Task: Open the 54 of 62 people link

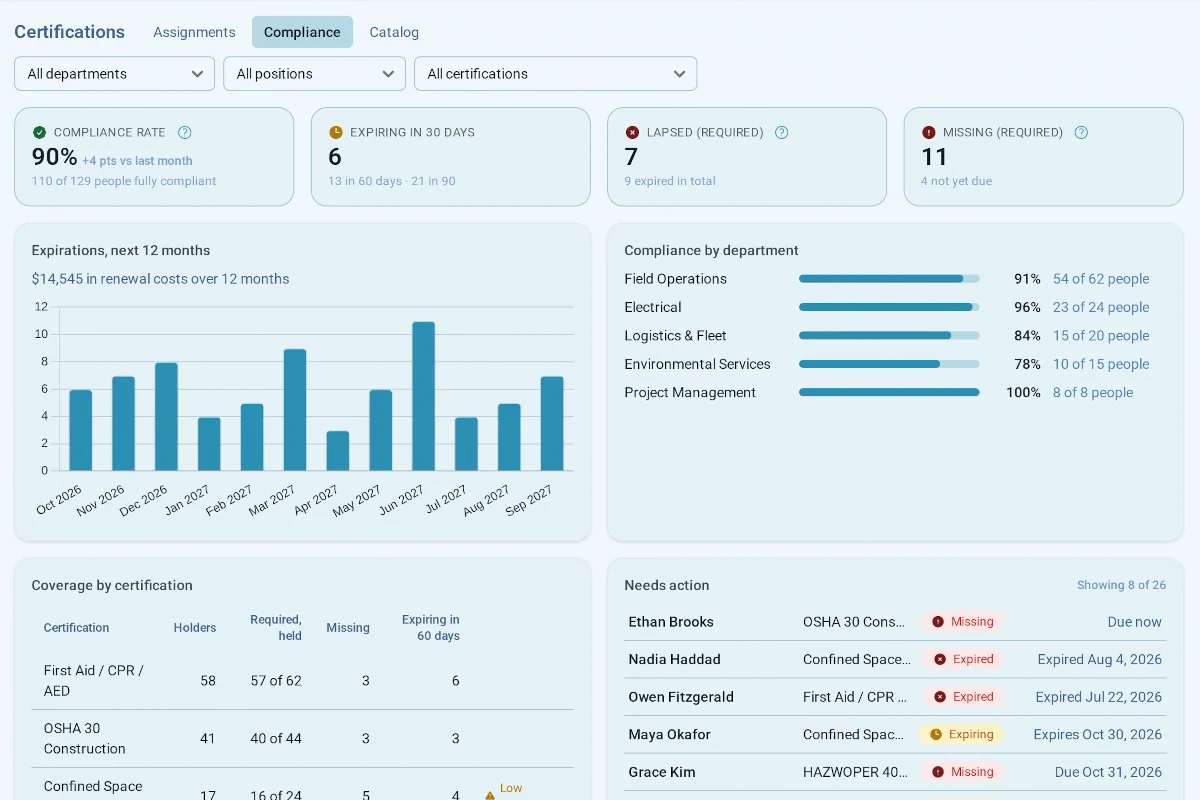Action: point(1101,279)
